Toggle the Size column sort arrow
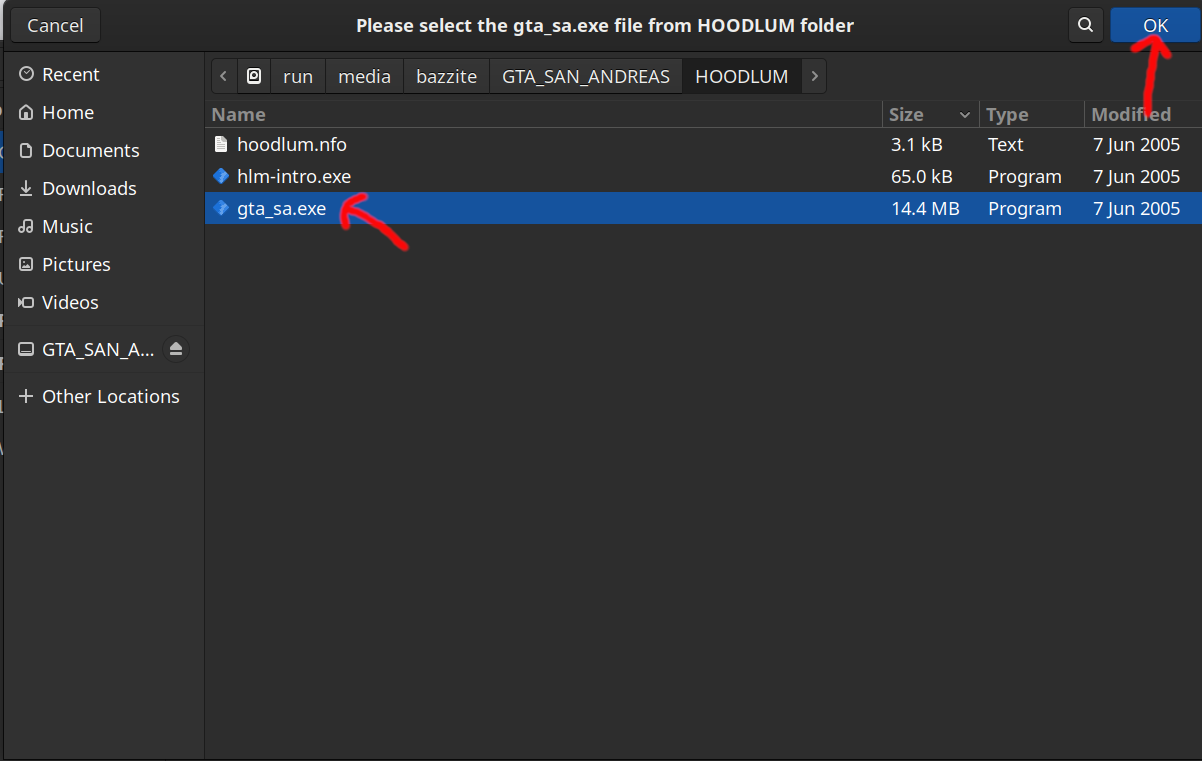Screen dimensions: 1202x761 pos(965,115)
